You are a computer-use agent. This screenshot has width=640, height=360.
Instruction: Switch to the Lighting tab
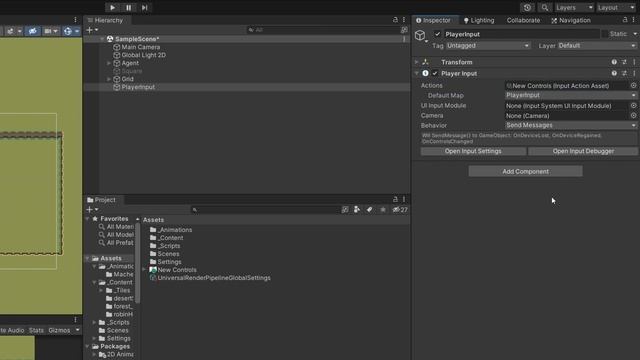point(478,20)
